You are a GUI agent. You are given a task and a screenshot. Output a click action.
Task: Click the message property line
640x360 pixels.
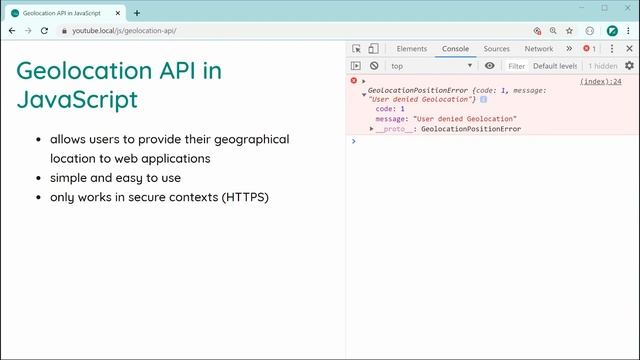coord(446,119)
